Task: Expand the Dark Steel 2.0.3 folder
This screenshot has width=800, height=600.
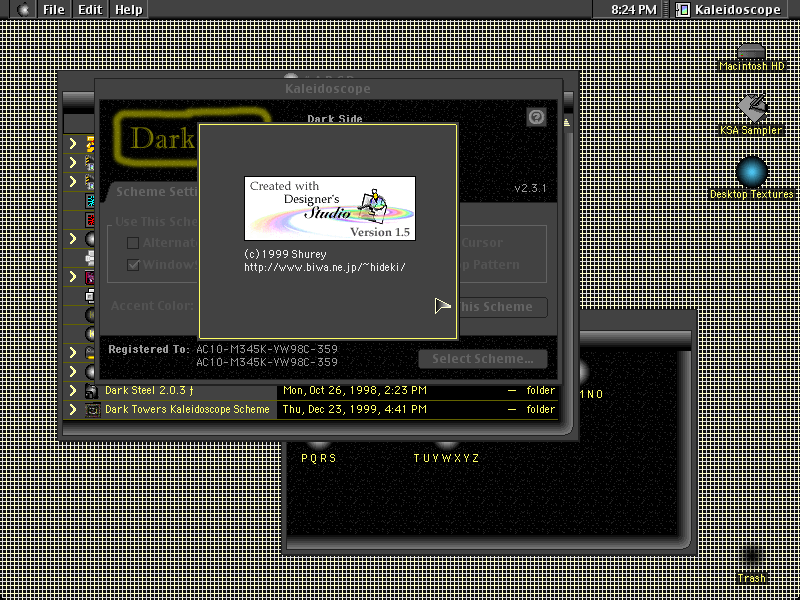Action: (73, 391)
